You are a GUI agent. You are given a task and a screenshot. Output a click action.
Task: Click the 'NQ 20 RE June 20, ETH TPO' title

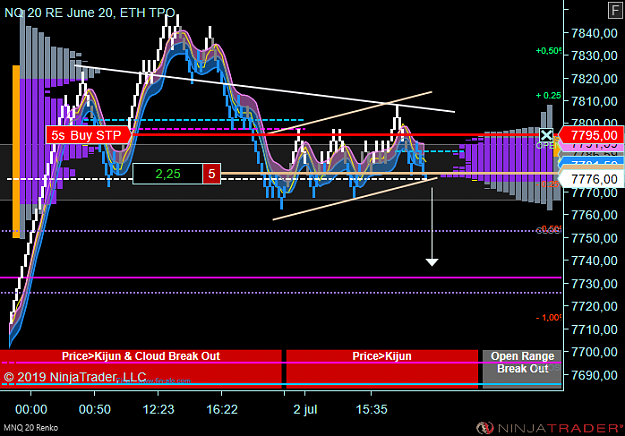click(x=90, y=13)
